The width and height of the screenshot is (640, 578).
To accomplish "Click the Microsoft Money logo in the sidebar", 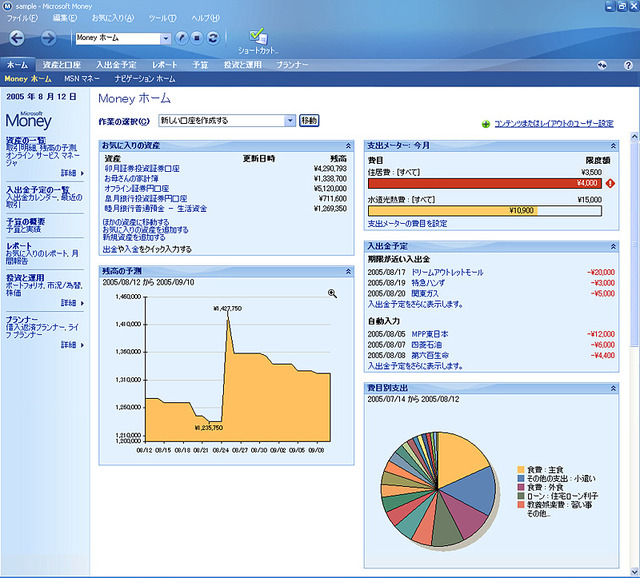I will (29, 120).
